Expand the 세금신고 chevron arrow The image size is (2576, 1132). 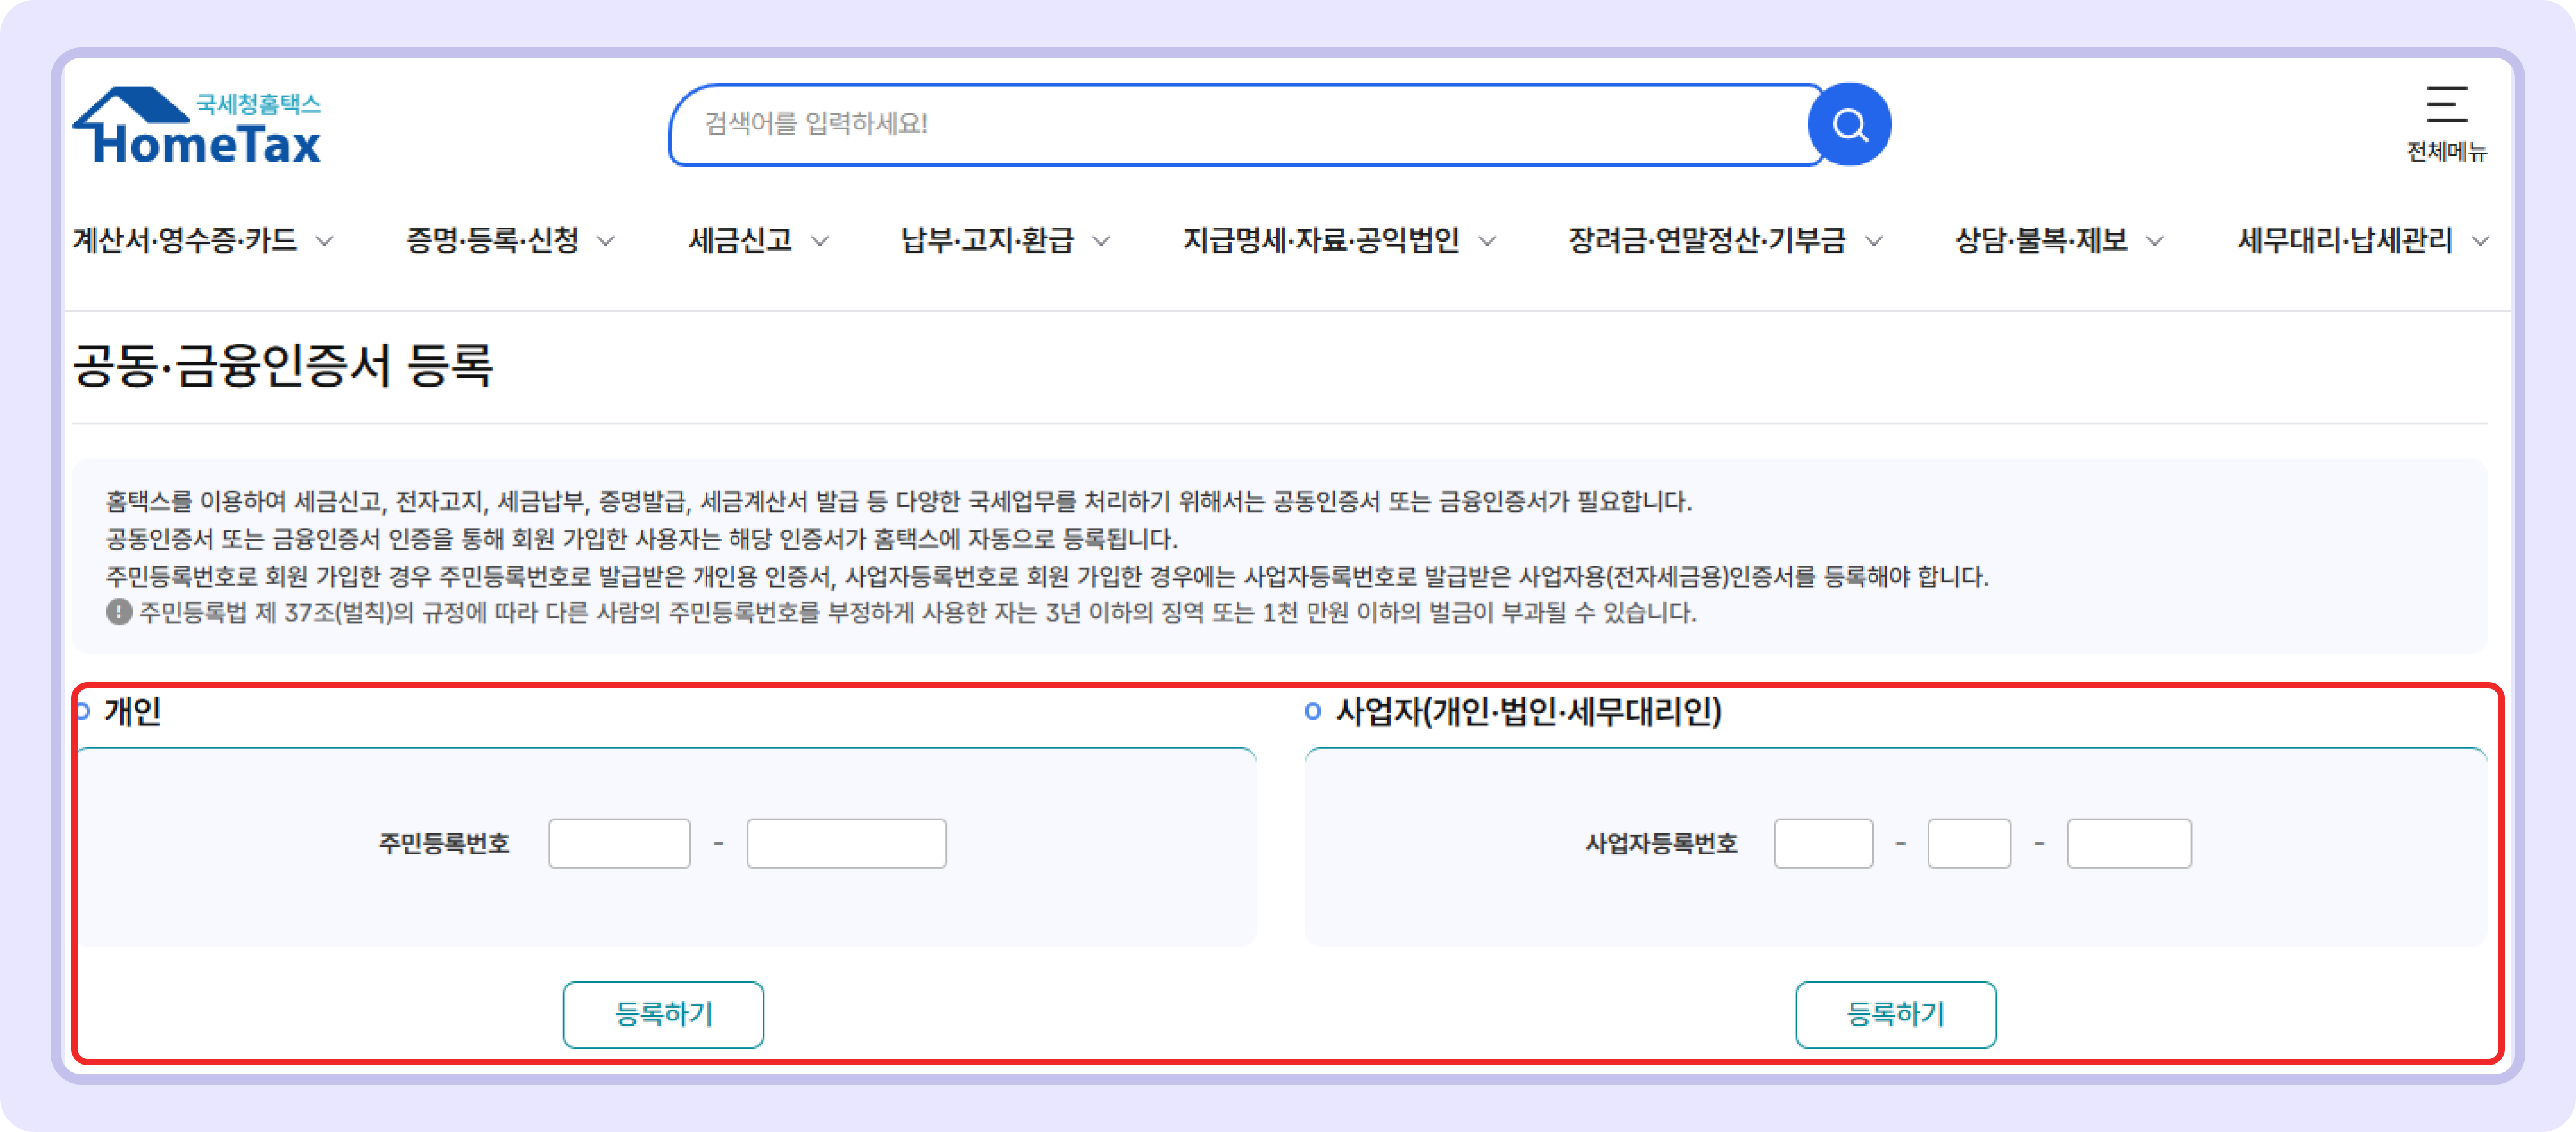click(x=820, y=241)
